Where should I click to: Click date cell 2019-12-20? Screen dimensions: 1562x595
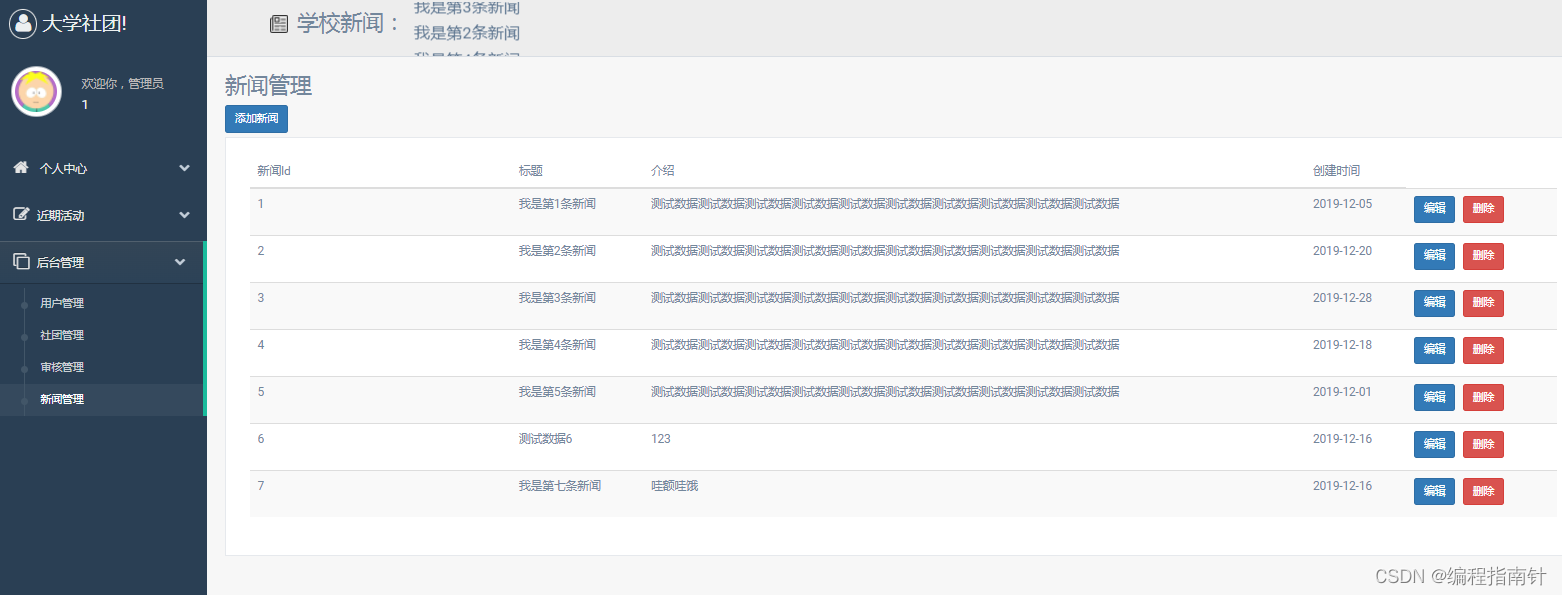pyautogui.click(x=1343, y=251)
